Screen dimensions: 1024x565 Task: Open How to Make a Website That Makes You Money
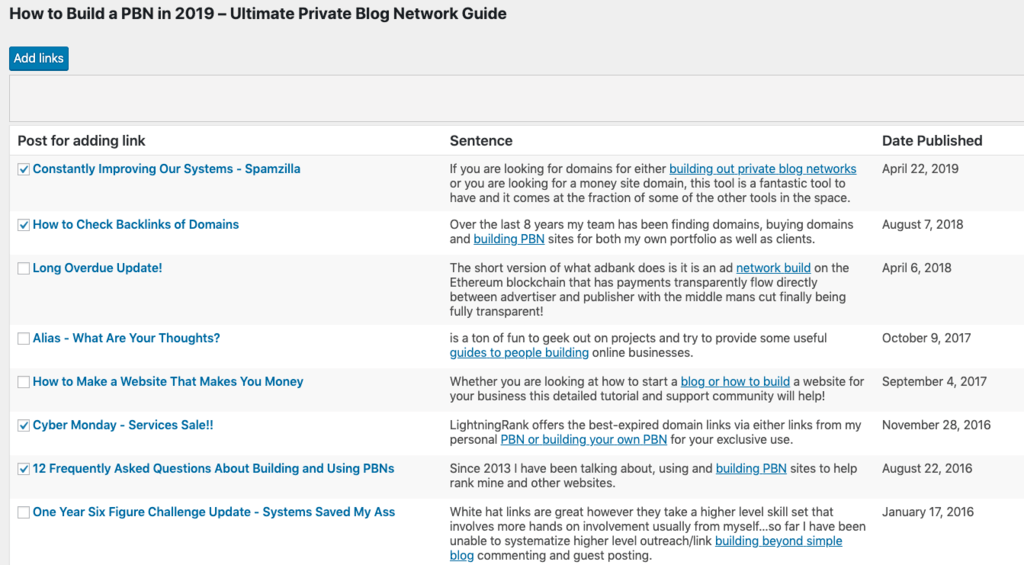(x=168, y=381)
